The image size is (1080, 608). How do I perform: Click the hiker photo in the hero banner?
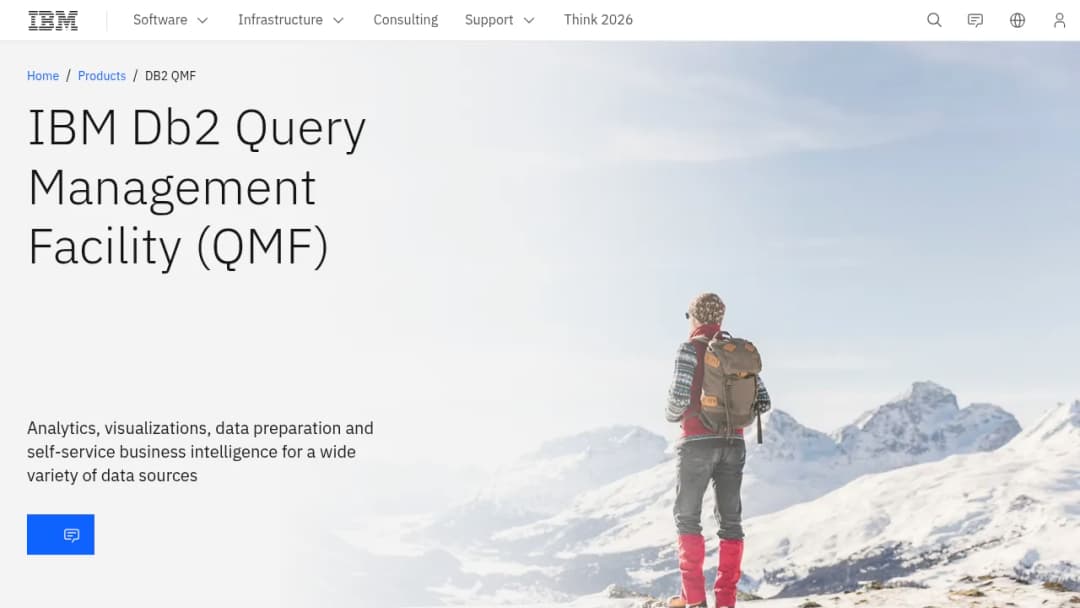point(717,451)
